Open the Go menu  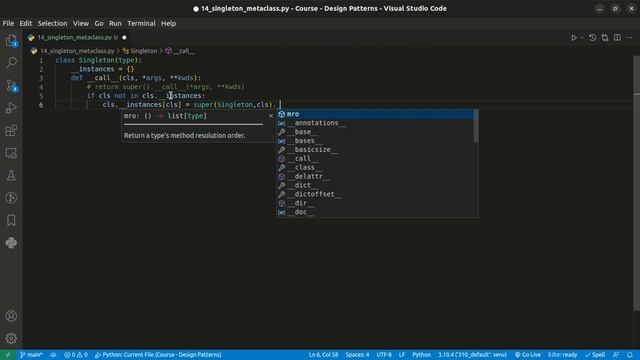coord(99,23)
